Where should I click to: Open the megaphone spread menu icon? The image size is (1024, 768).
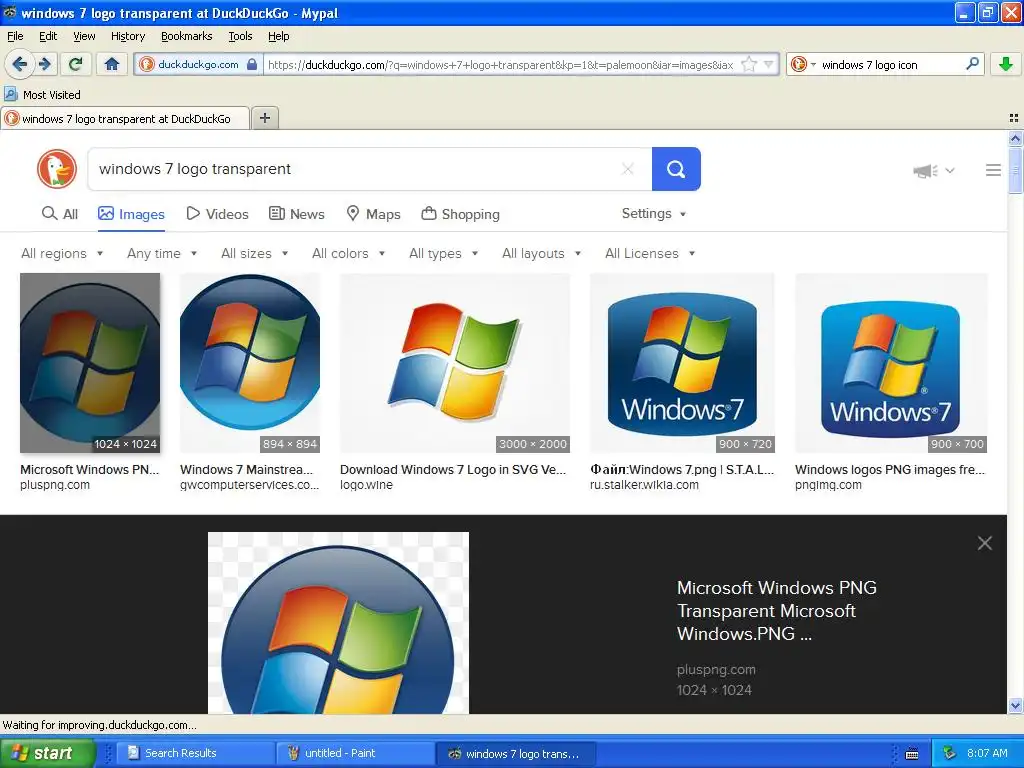click(x=933, y=170)
